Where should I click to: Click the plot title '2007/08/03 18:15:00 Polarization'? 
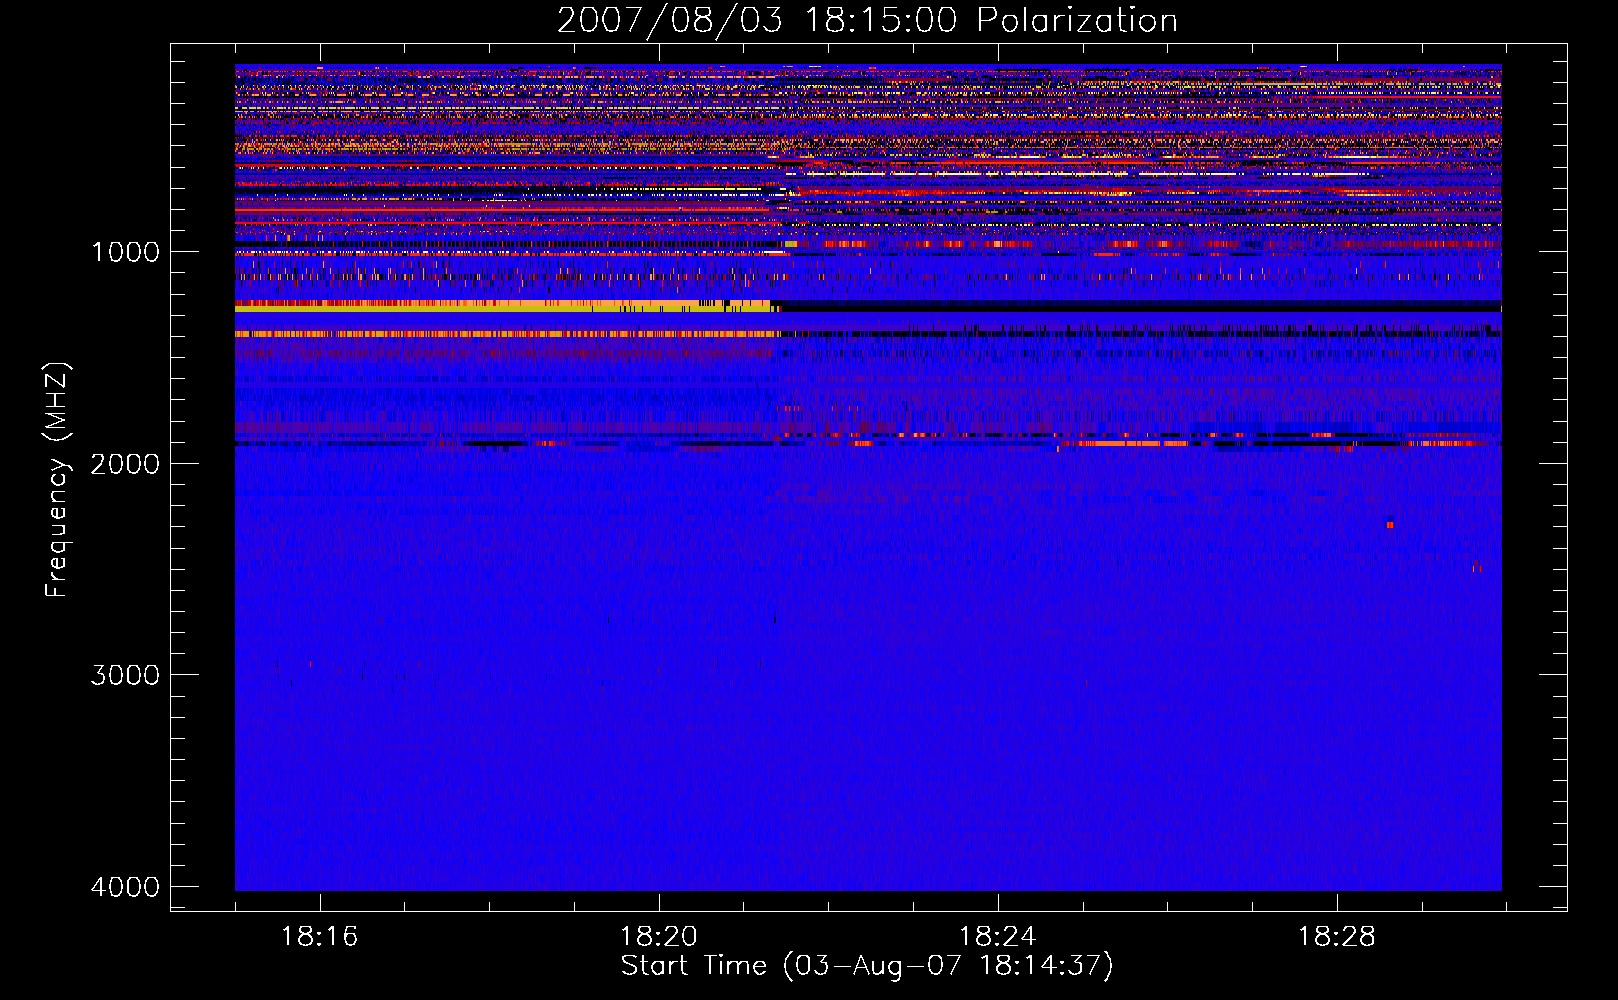pyautogui.click(x=867, y=20)
